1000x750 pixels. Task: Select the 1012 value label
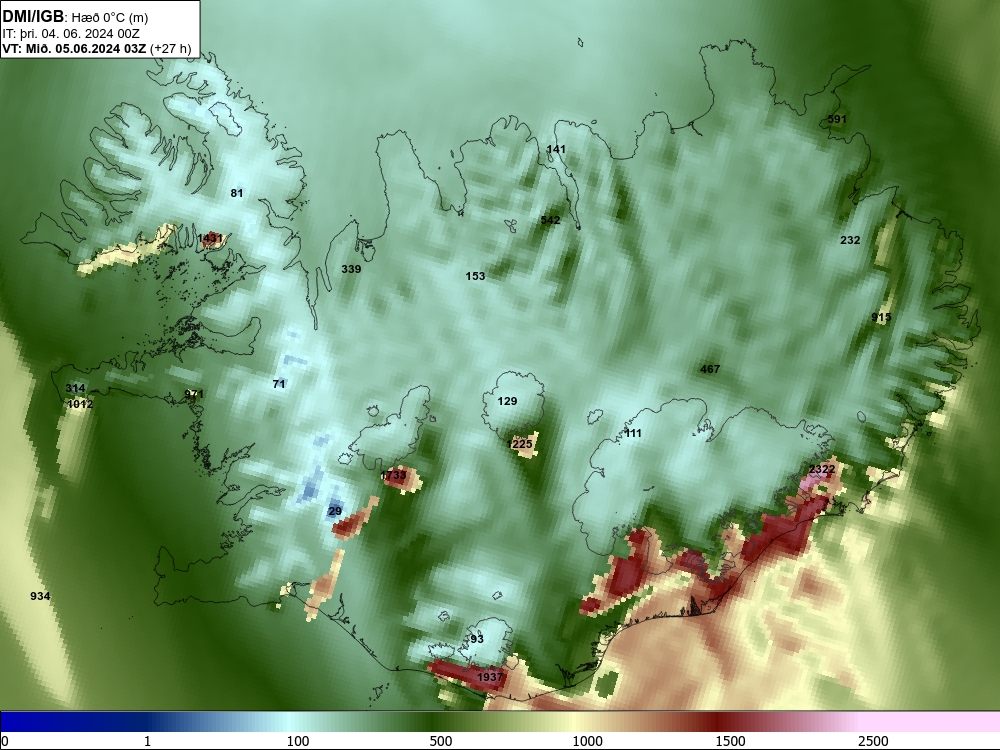click(x=80, y=404)
